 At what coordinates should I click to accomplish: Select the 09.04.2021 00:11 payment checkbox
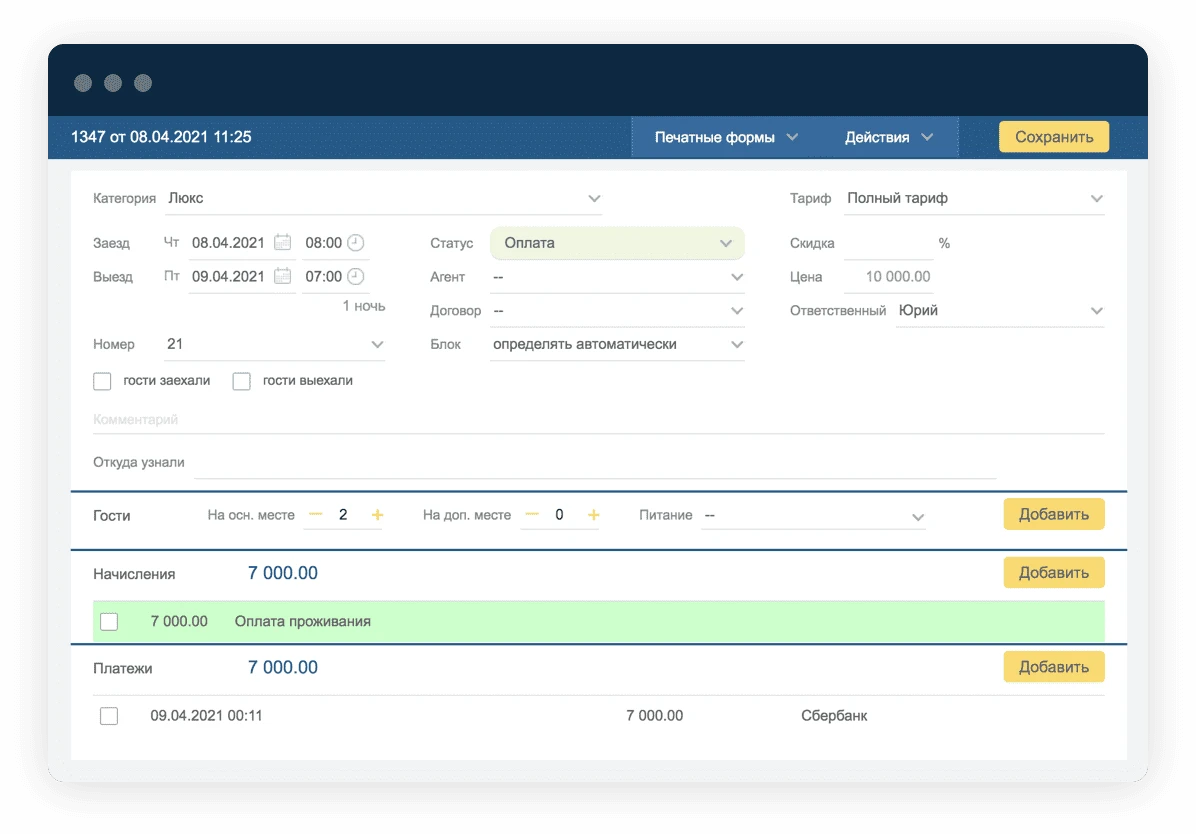(x=109, y=716)
